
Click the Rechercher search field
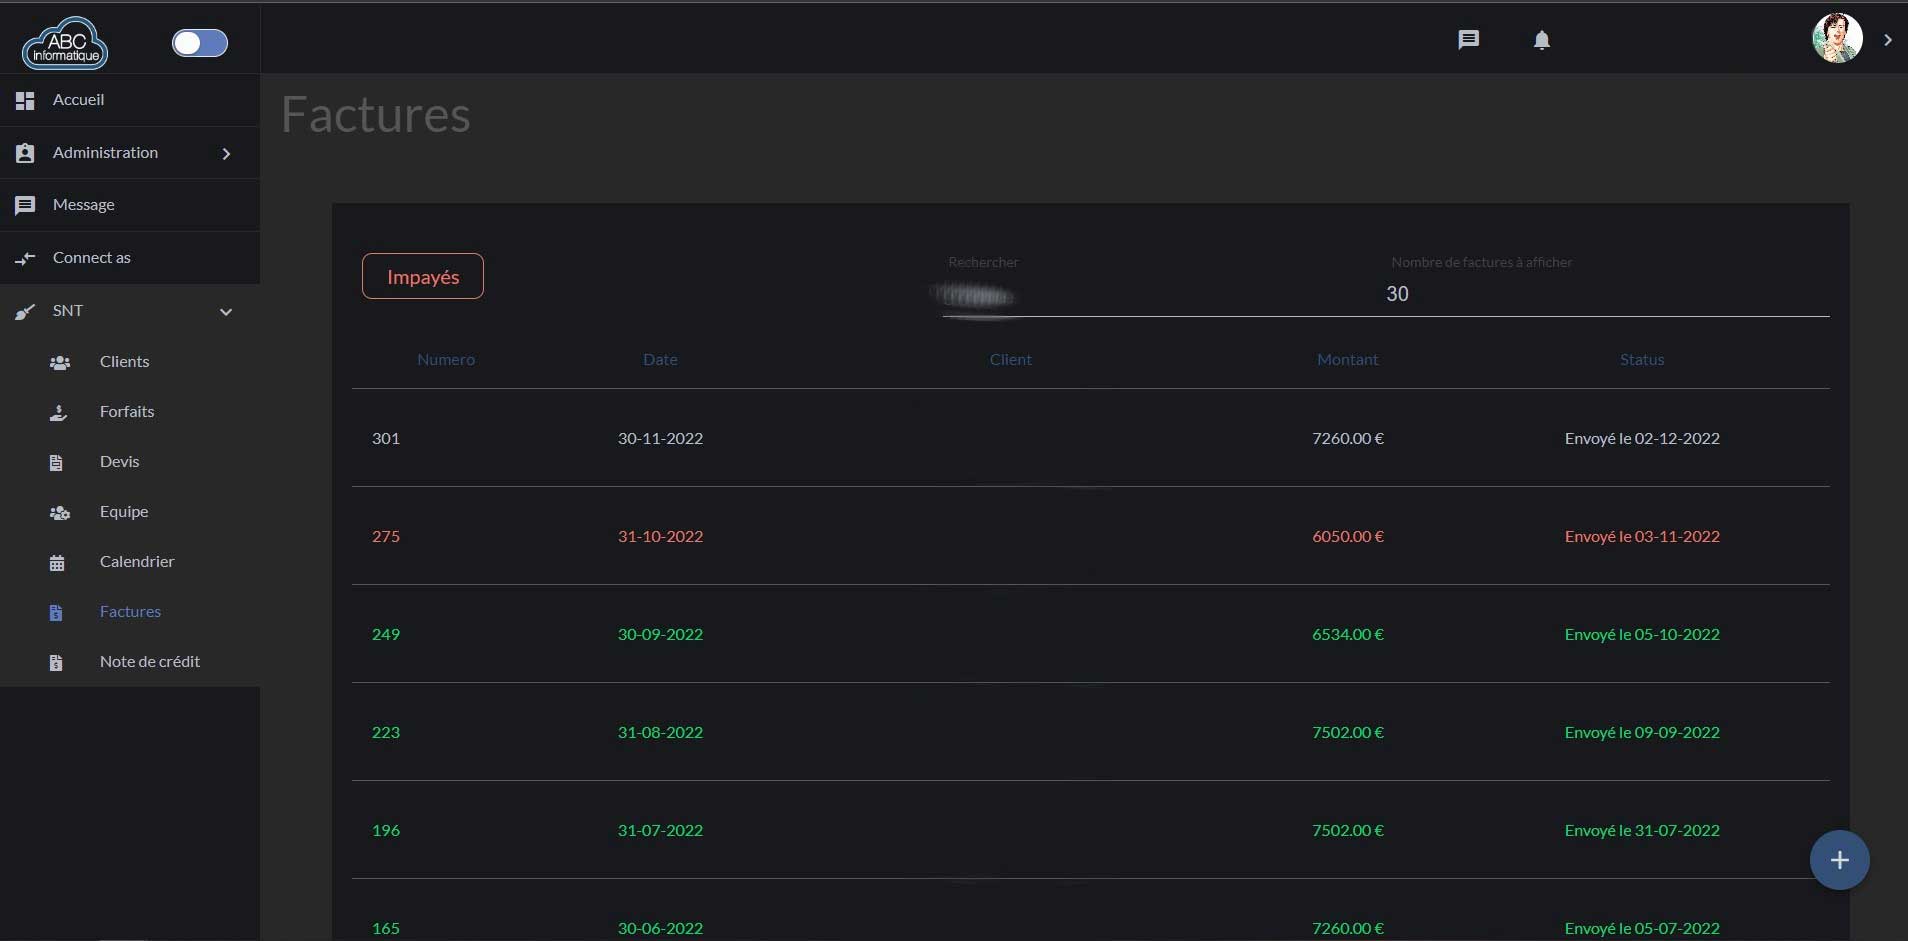coord(1100,295)
